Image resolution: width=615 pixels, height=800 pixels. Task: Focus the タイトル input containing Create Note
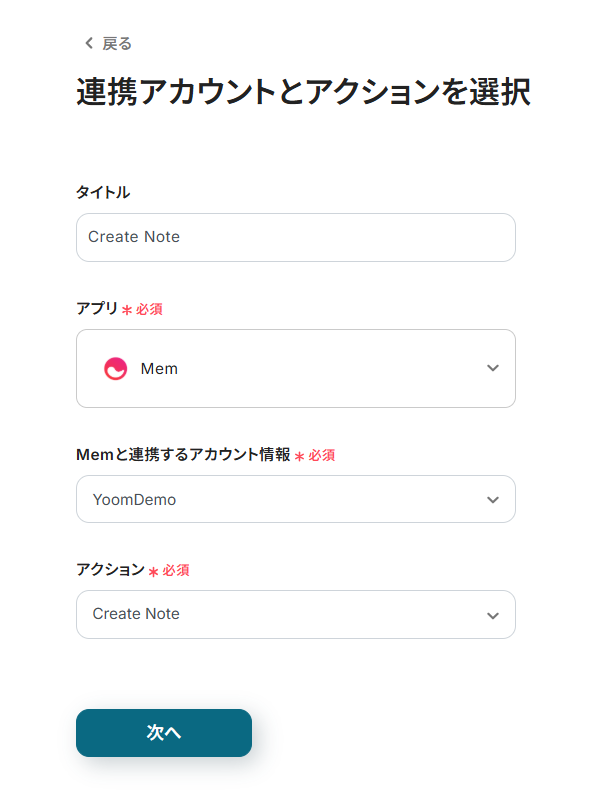click(x=295, y=237)
